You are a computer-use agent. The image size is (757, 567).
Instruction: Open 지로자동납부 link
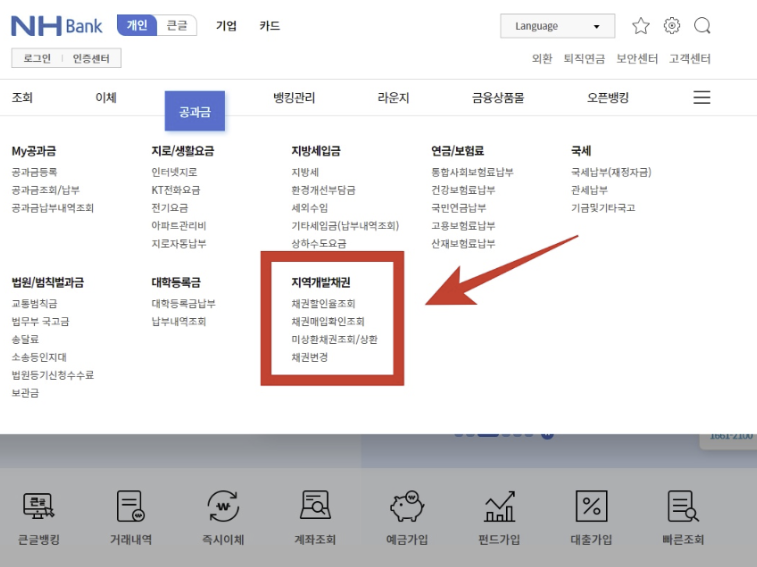click(x=179, y=243)
